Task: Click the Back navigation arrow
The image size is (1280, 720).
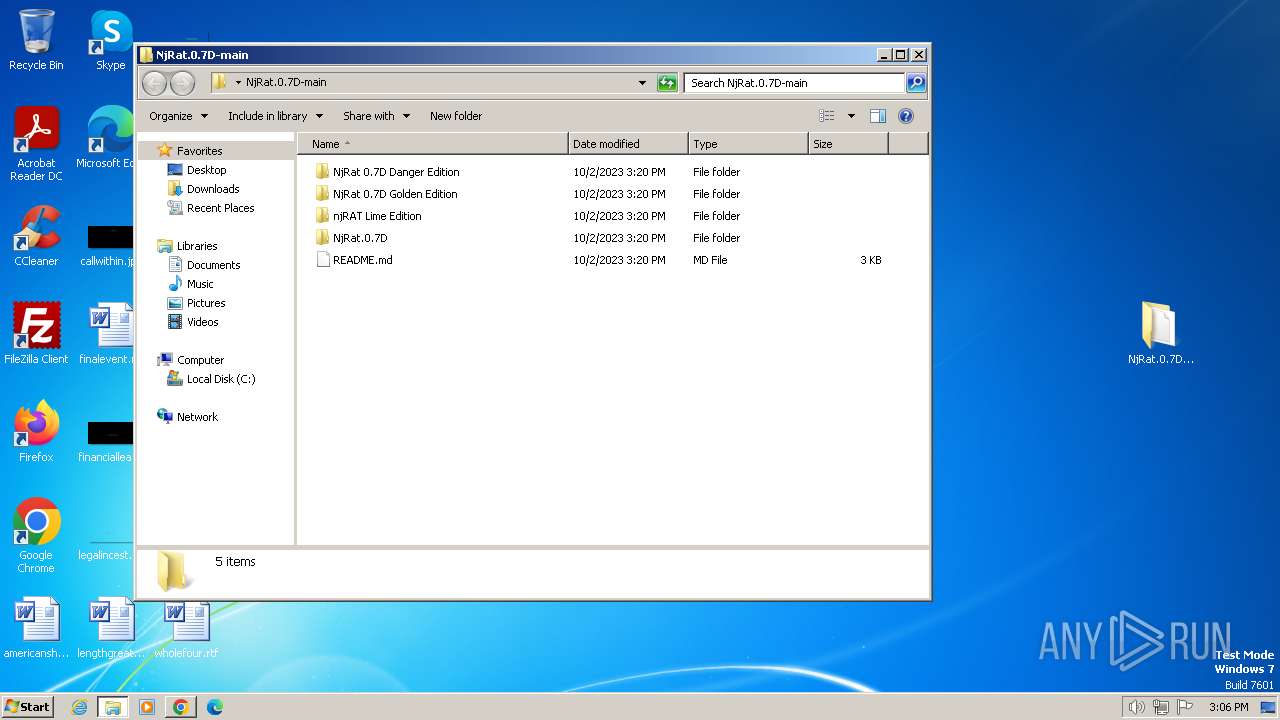Action: tap(154, 83)
